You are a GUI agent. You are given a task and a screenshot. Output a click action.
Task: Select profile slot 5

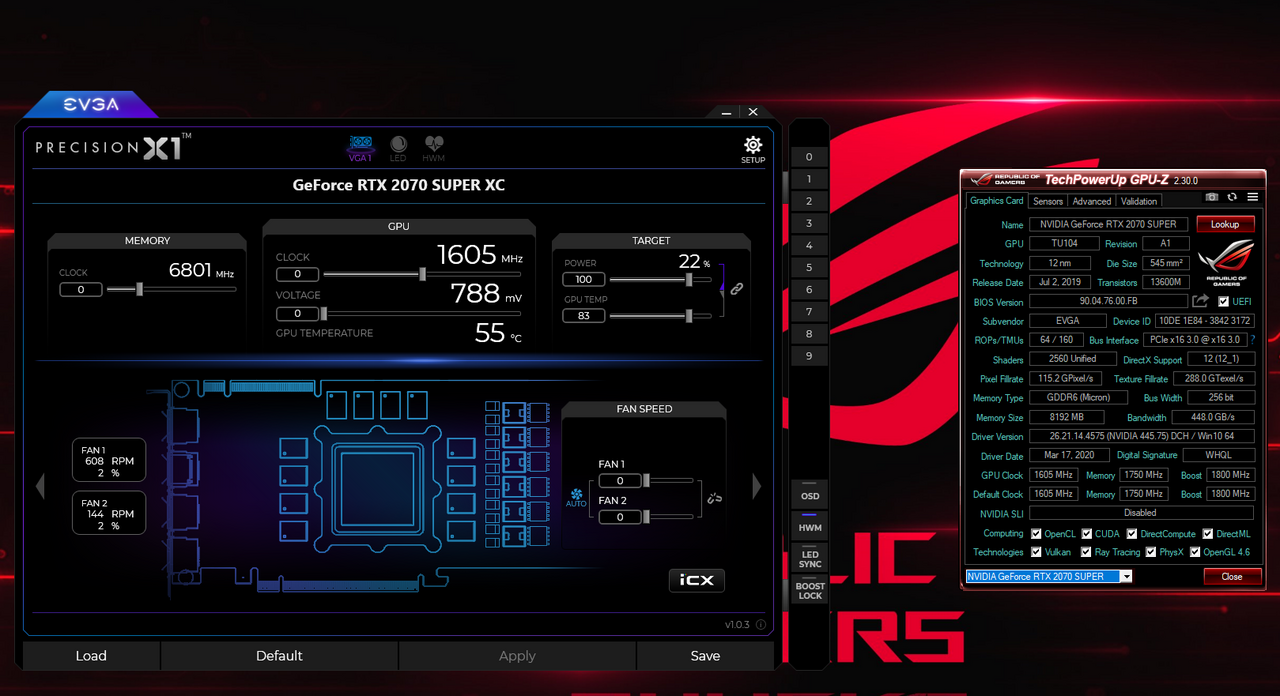[x=809, y=267]
